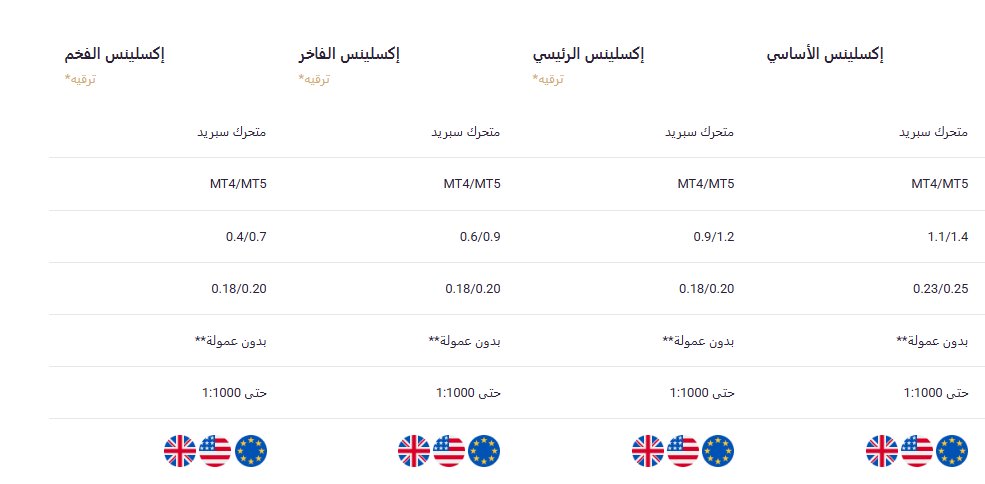Click the إكسلينس الرئيسي account heading
Screen dimensions: 985x484
click(587, 55)
